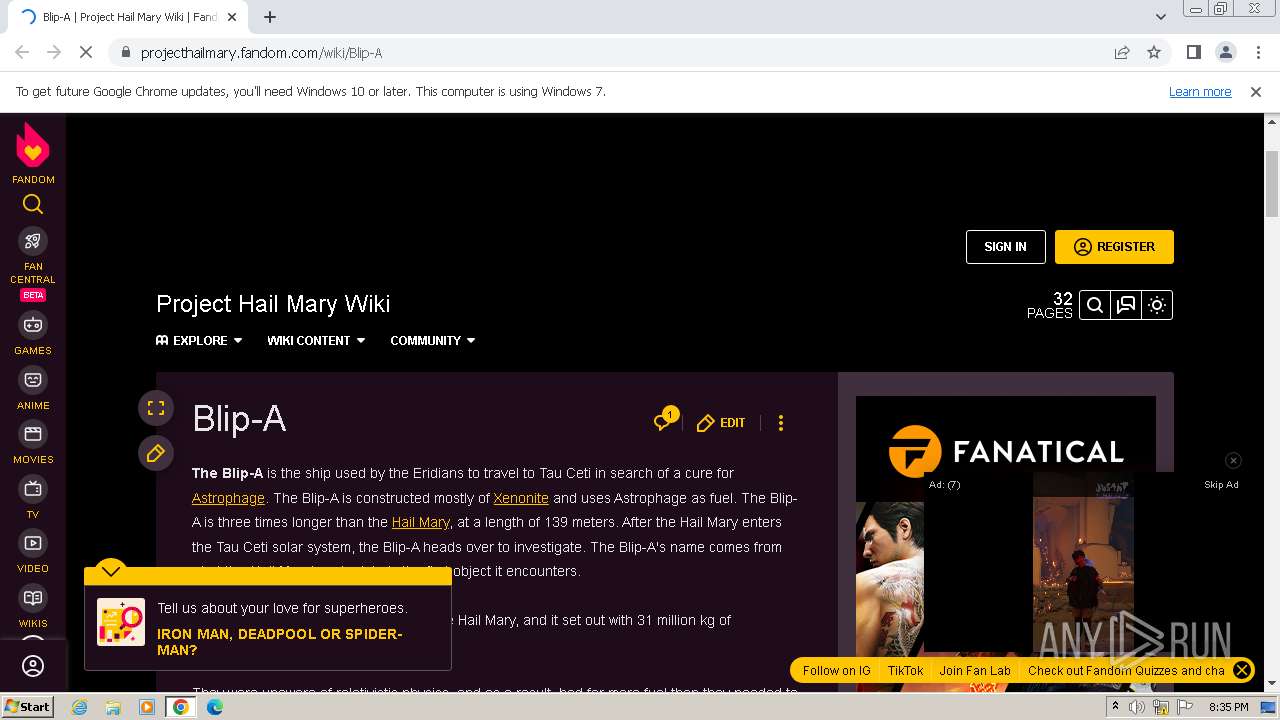
Task: Click Learn more about Chrome updates
Action: coord(1200,92)
